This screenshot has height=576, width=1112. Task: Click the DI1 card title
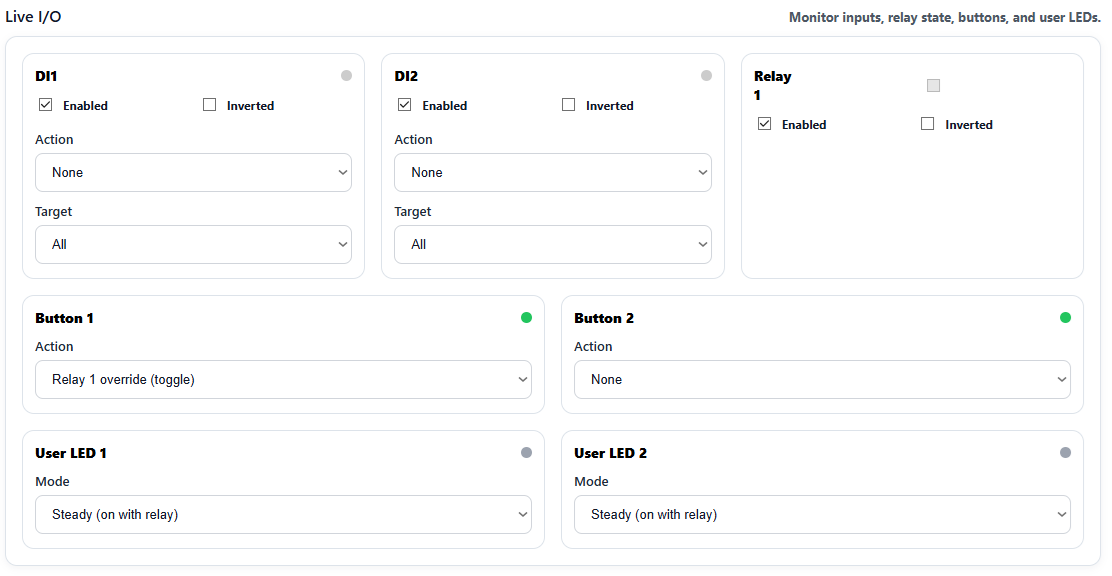click(46, 76)
